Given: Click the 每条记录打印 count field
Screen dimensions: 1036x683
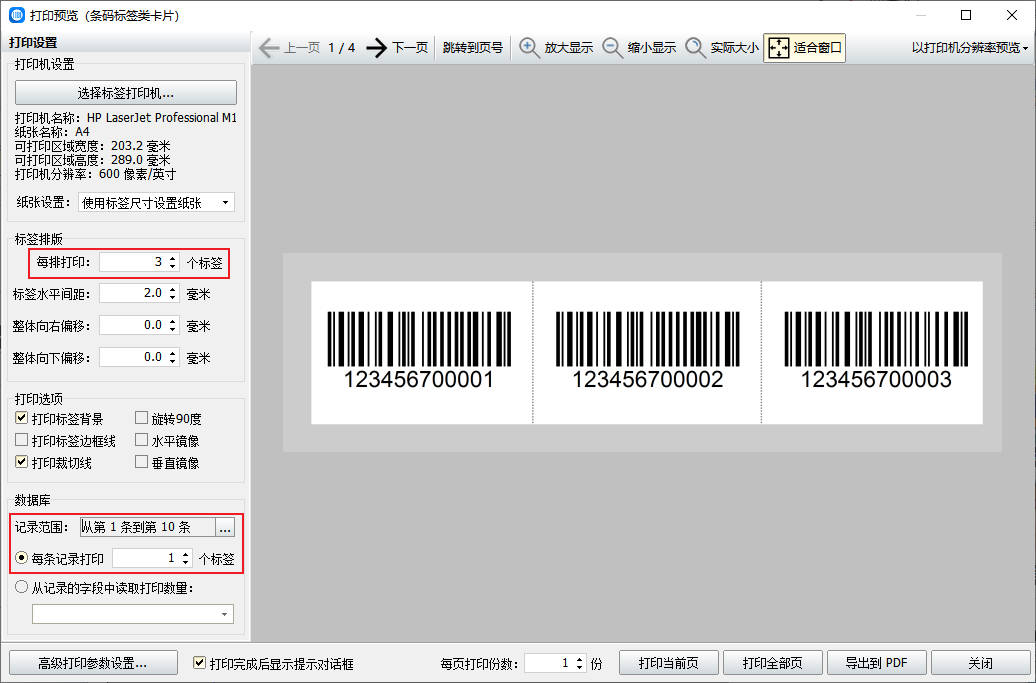Looking at the screenshot, I should coord(145,558).
